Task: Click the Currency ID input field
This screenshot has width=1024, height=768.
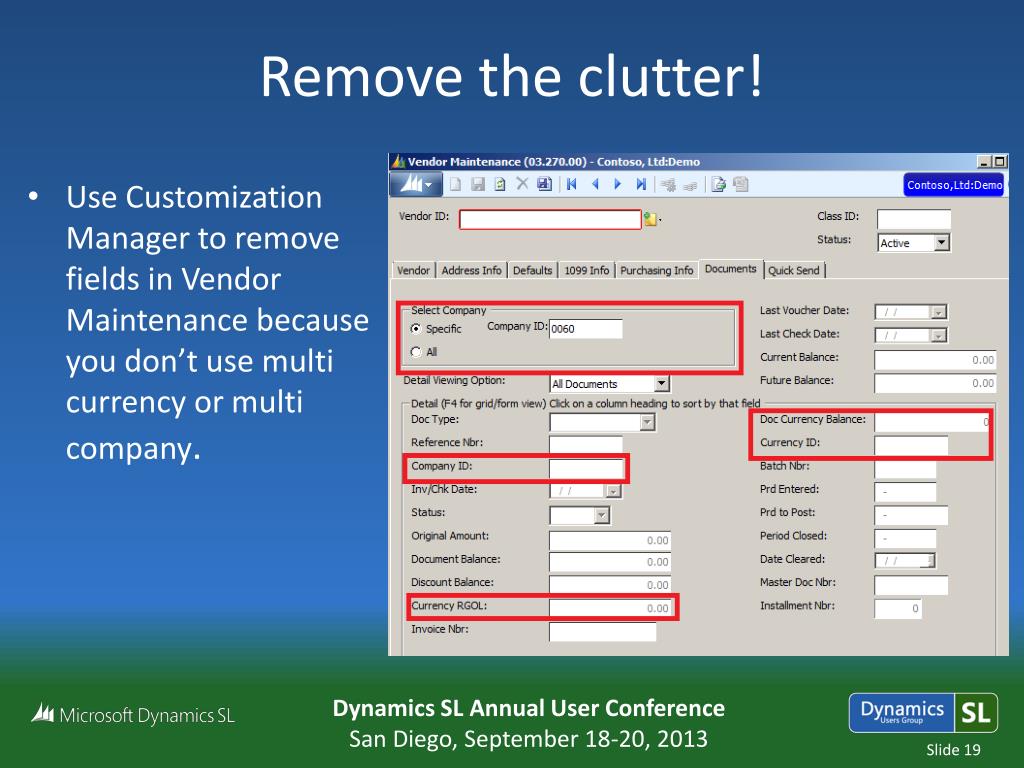Action: pyautogui.click(x=911, y=445)
